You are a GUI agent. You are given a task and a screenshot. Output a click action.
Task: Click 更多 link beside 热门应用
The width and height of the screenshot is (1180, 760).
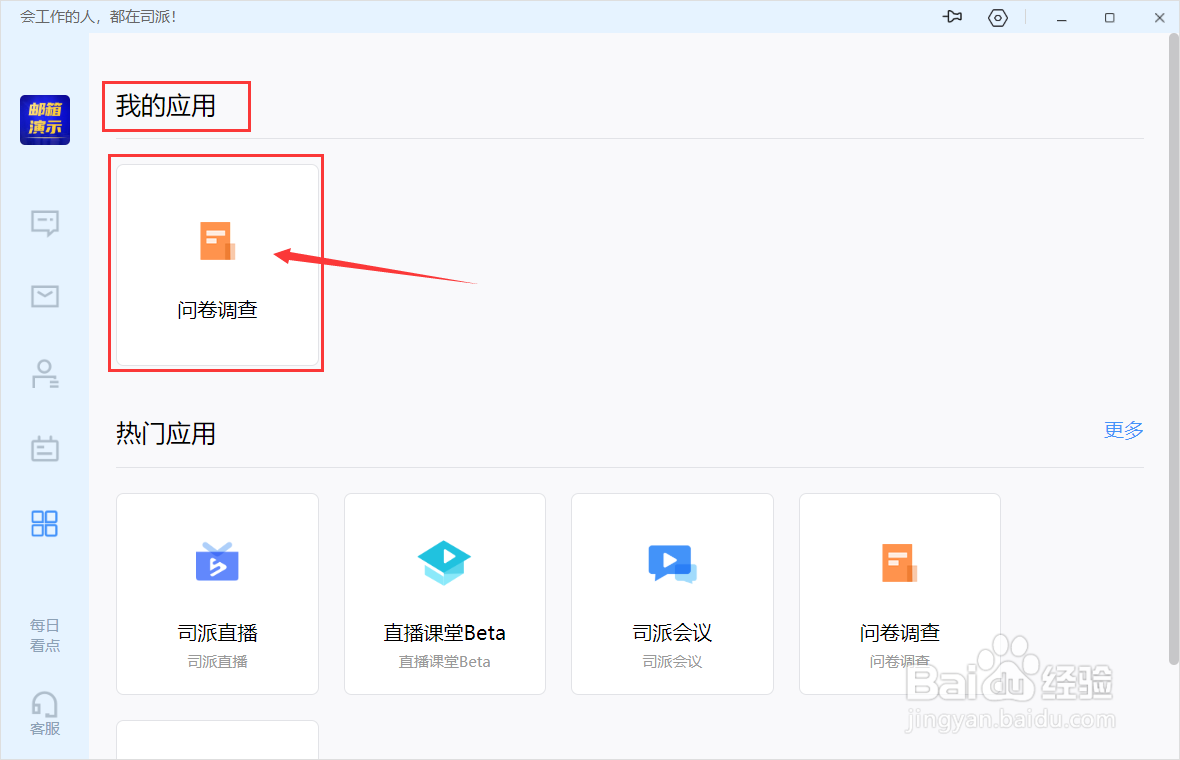click(1124, 430)
